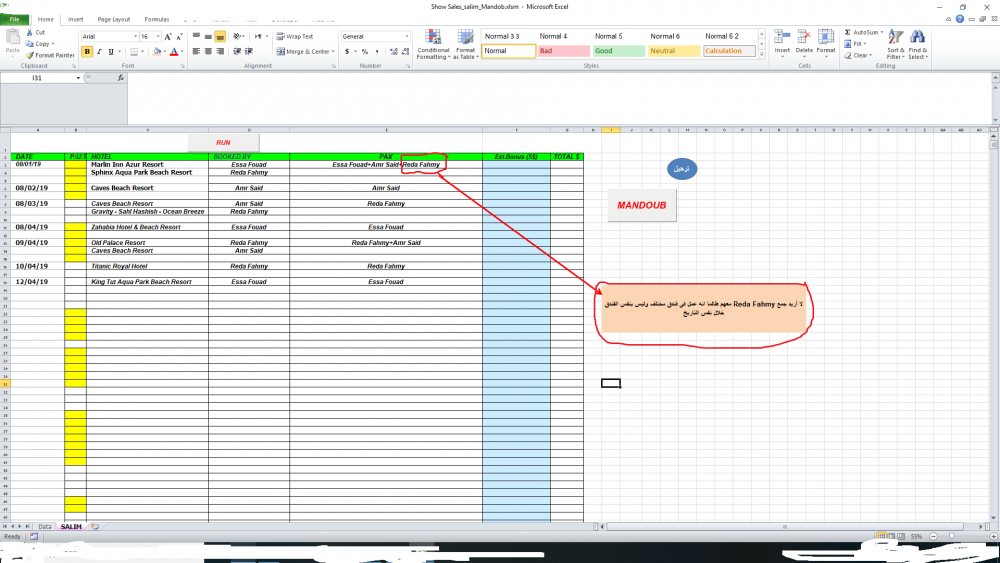Activate Format Painter
1000x563 pixels.
point(50,55)
